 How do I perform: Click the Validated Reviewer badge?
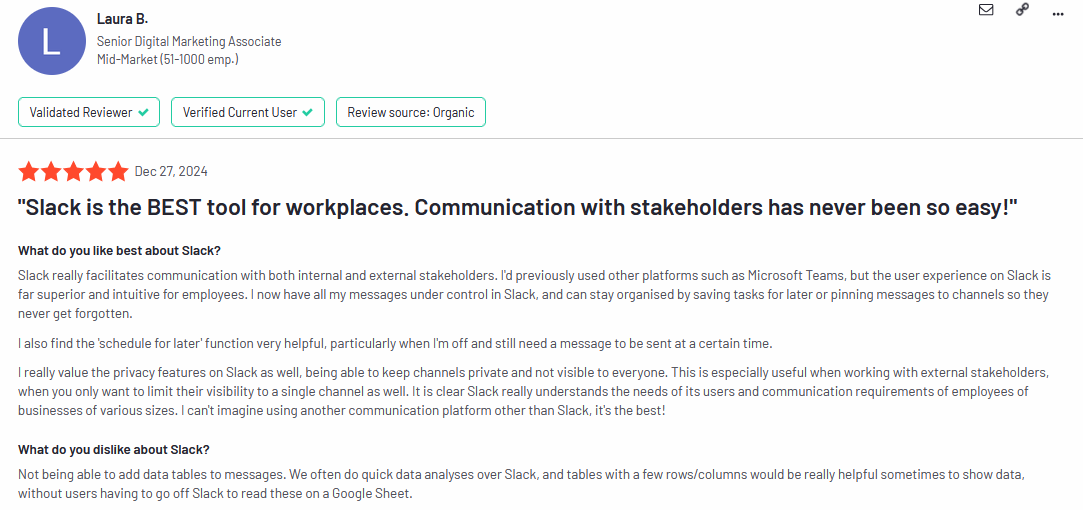click(x=89, y=112)
